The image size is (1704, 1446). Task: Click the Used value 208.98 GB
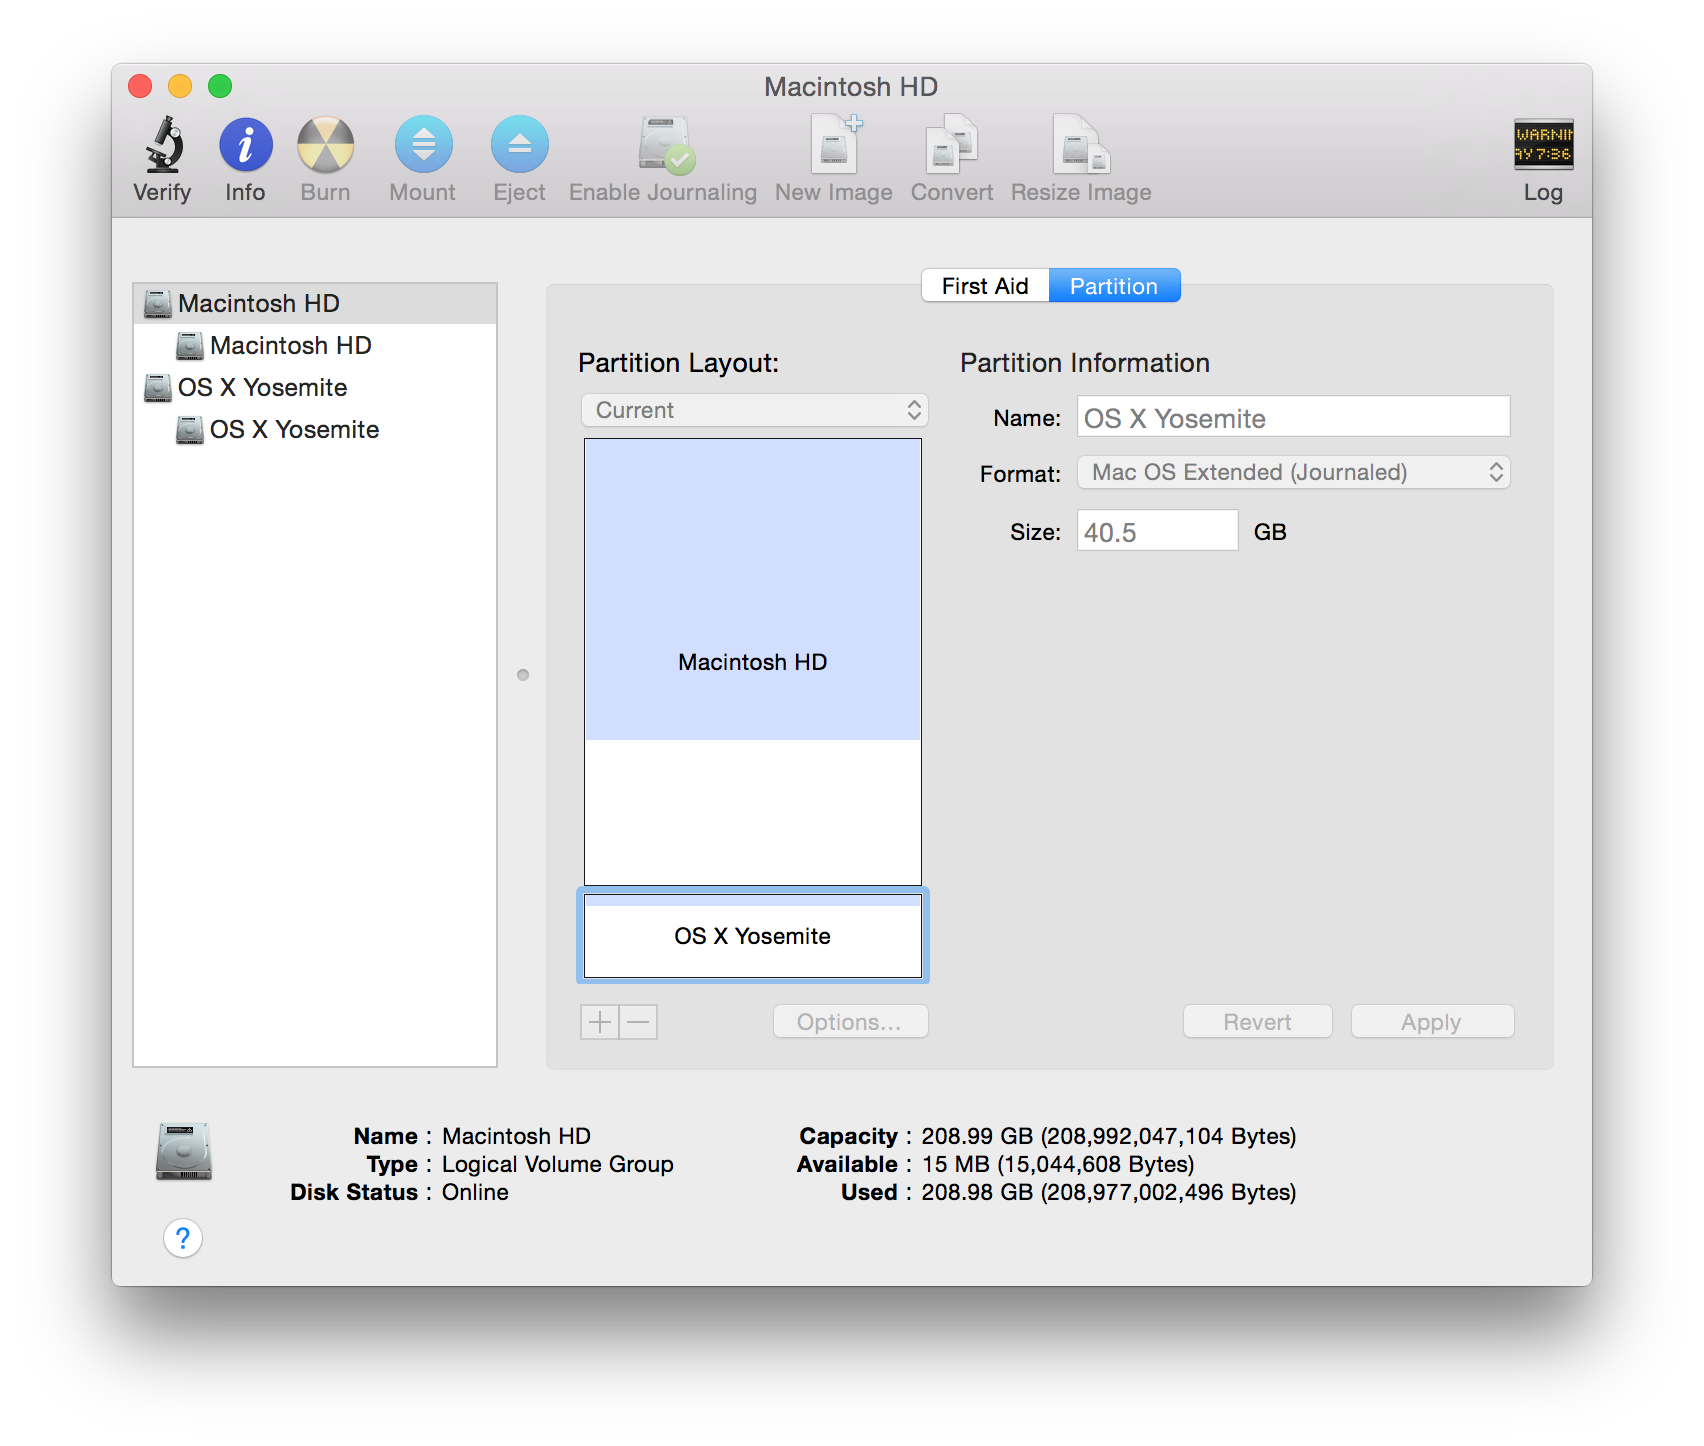click(1109, 1192)
